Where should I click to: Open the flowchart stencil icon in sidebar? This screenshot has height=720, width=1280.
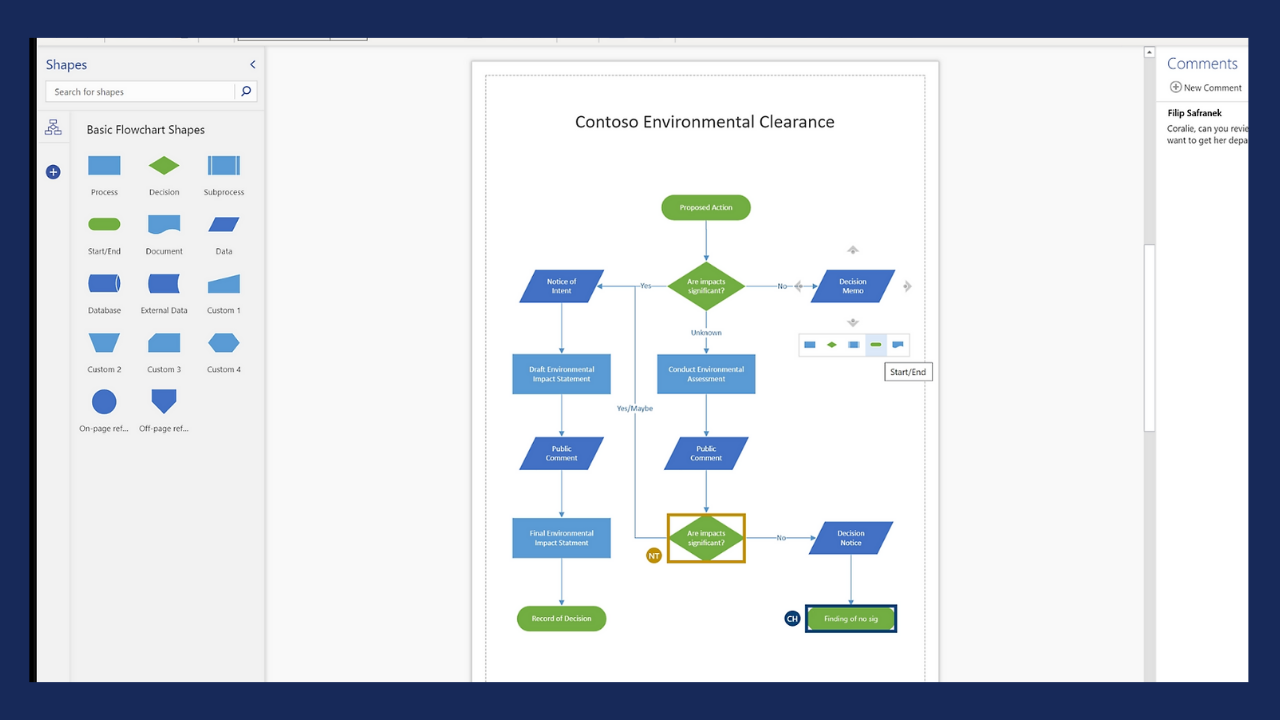(x=53, y=128)
